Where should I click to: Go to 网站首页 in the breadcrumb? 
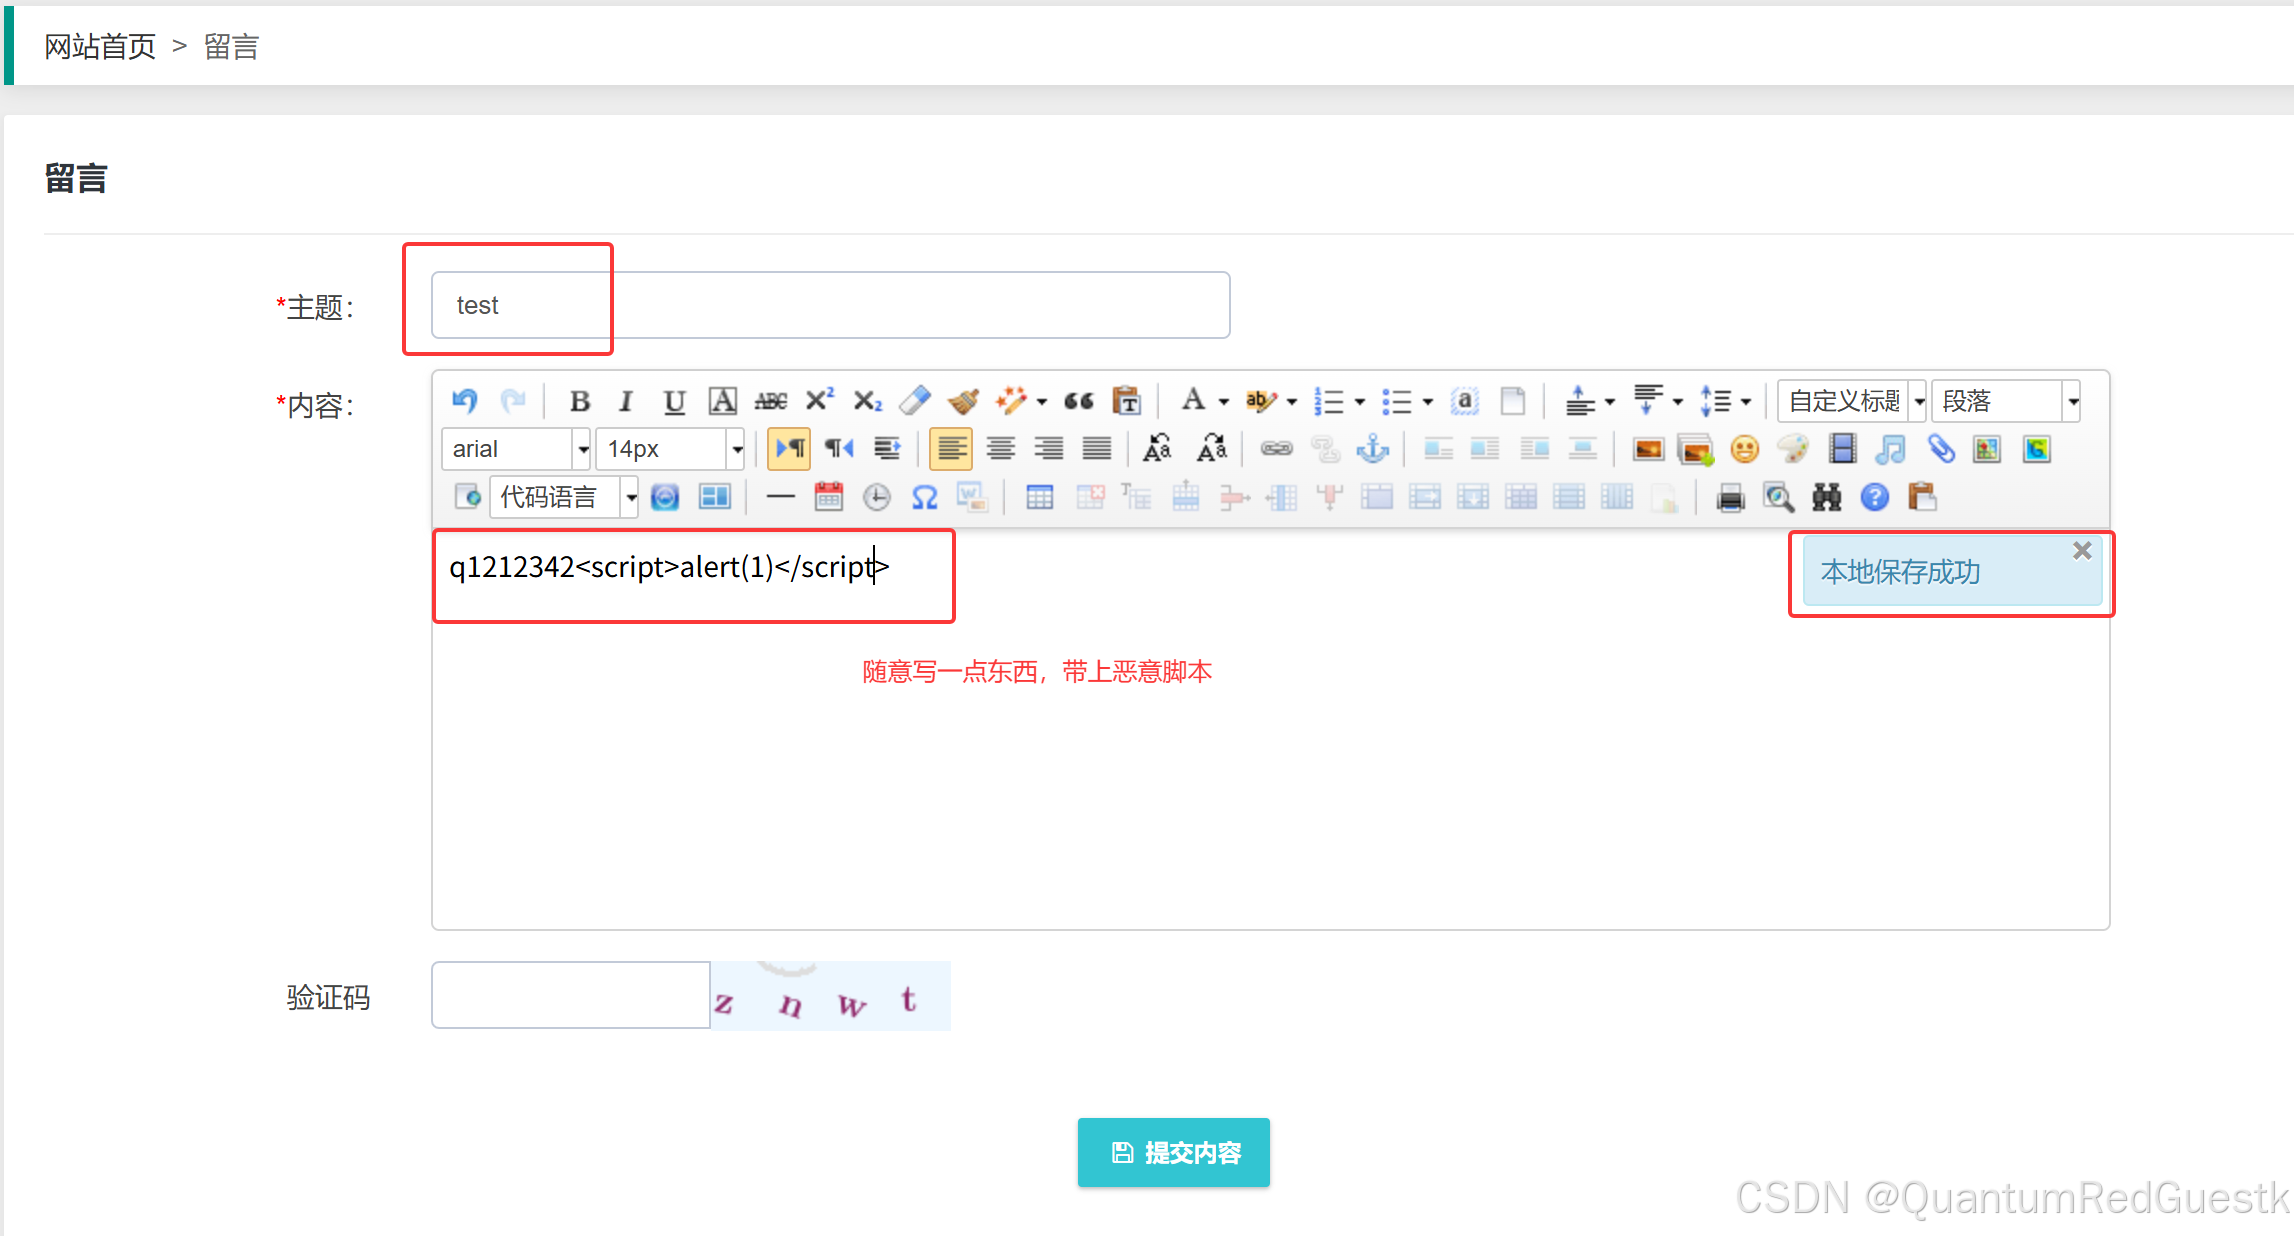coord(100,46)
